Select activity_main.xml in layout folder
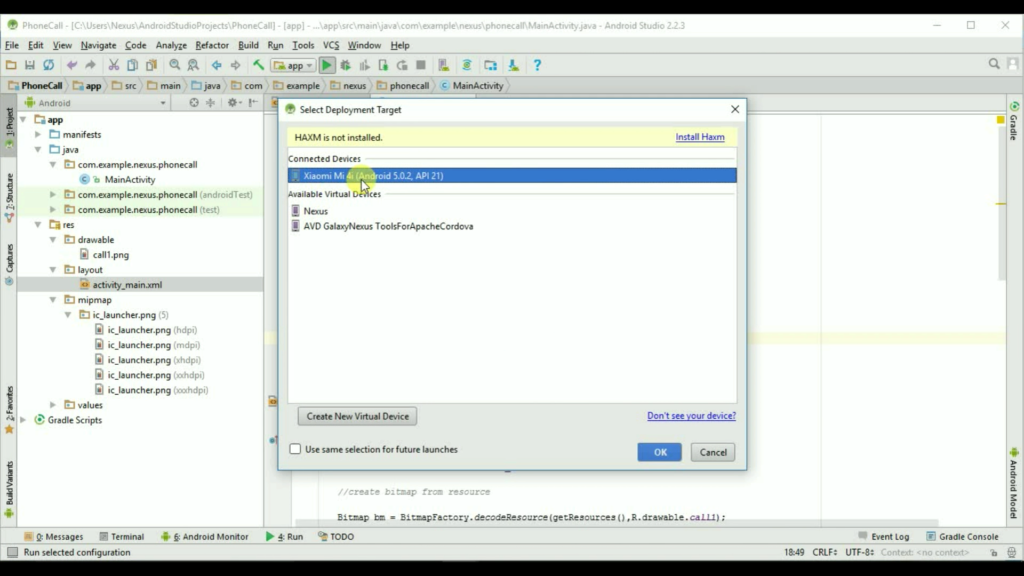1024x576 pixels. (127, 285)
